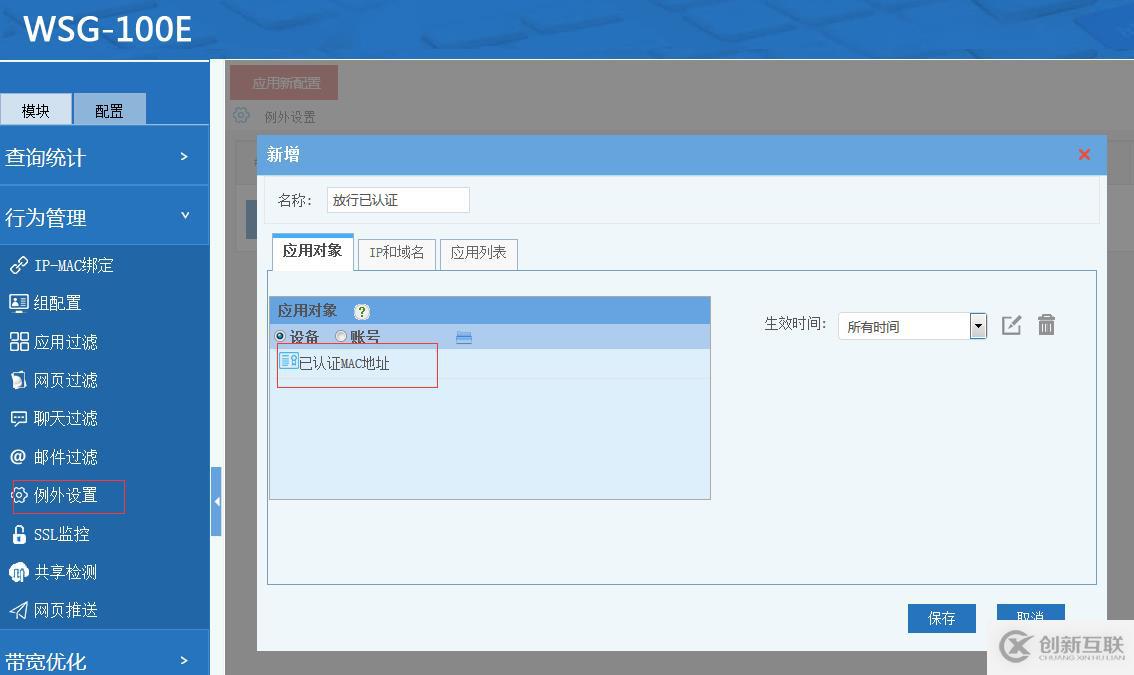1134x675 pixels.
Task: Click the help question mark beside 应用对象
Action: pos(362,311)
